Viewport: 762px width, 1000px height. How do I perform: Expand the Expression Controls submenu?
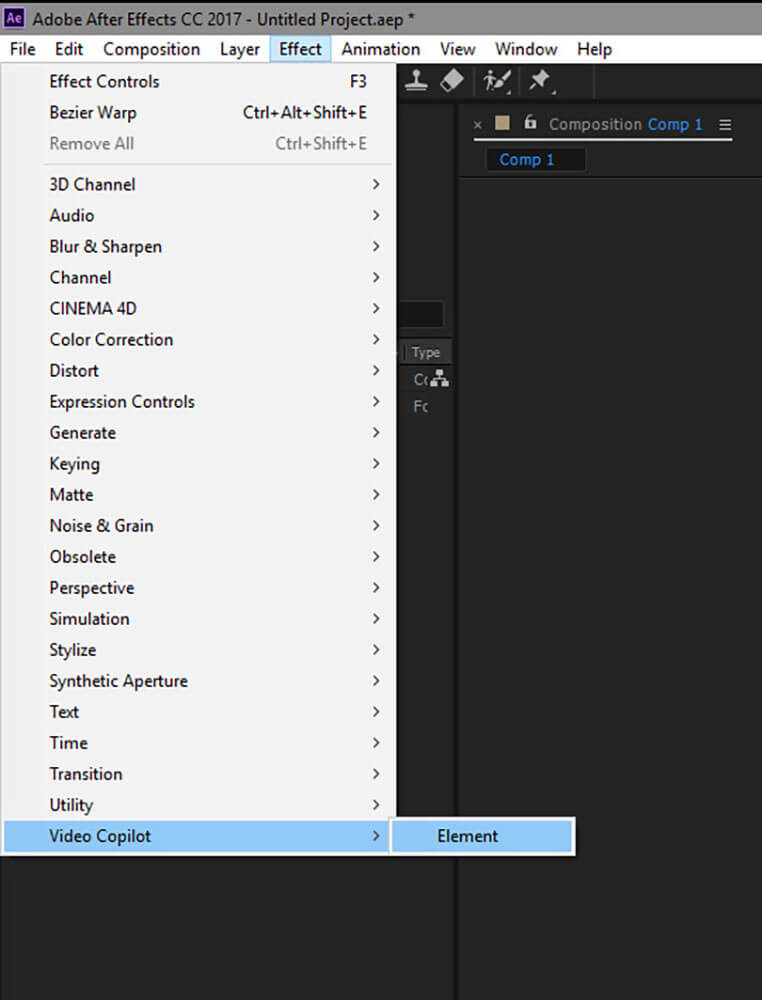click(199, 402)
